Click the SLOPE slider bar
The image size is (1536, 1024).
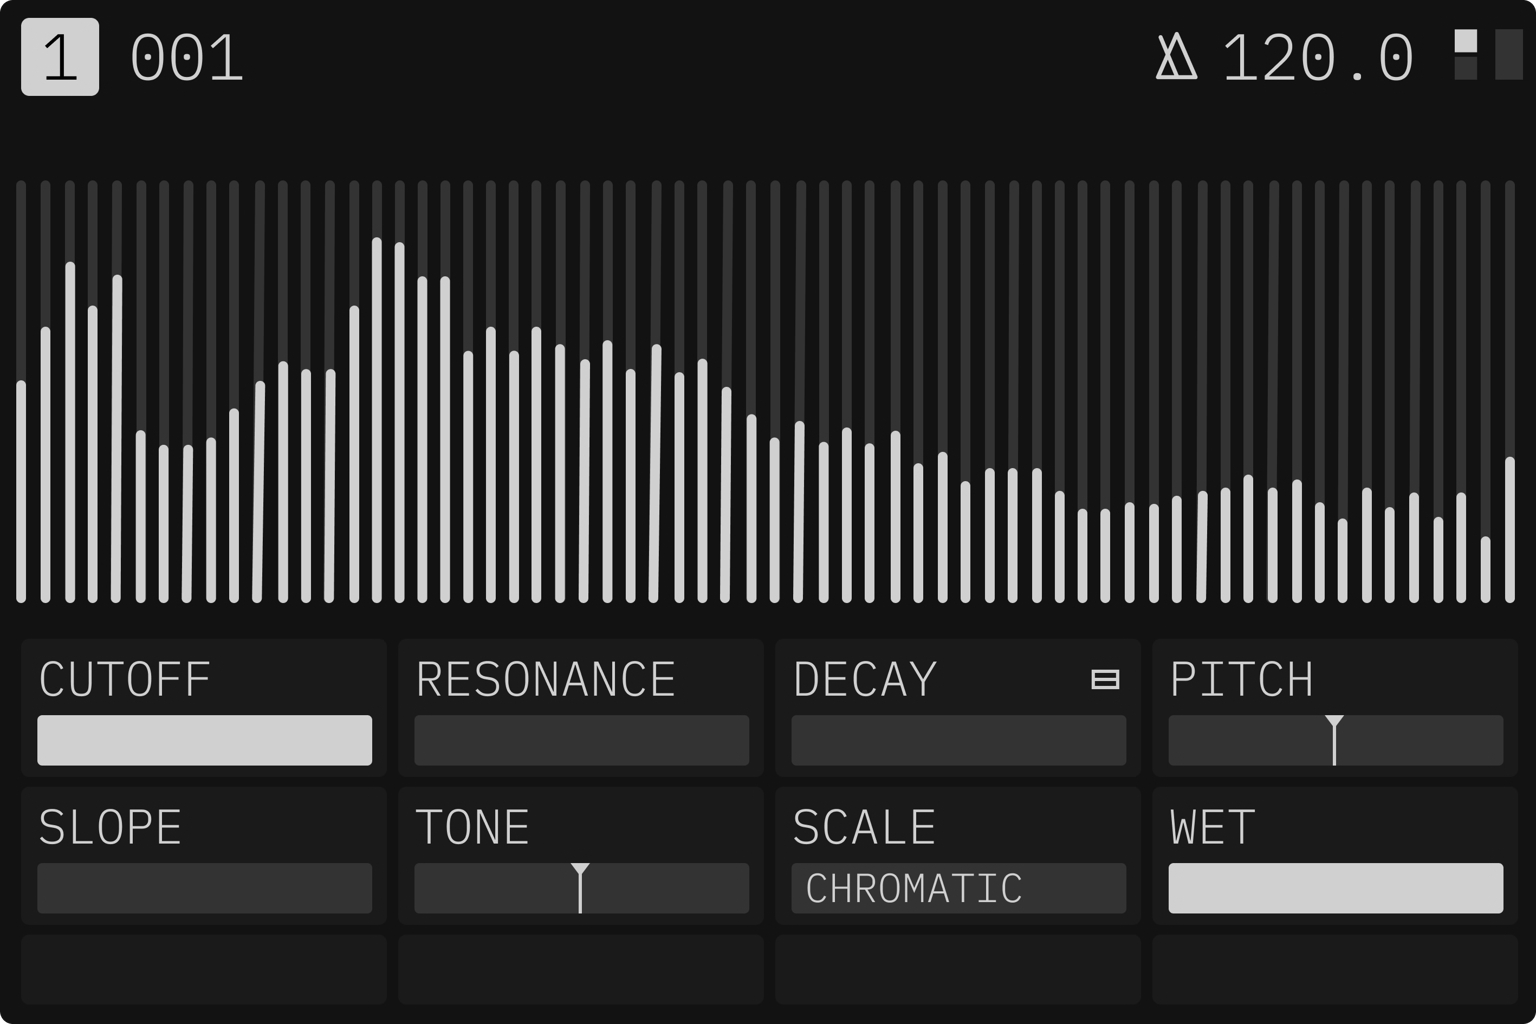204,888
